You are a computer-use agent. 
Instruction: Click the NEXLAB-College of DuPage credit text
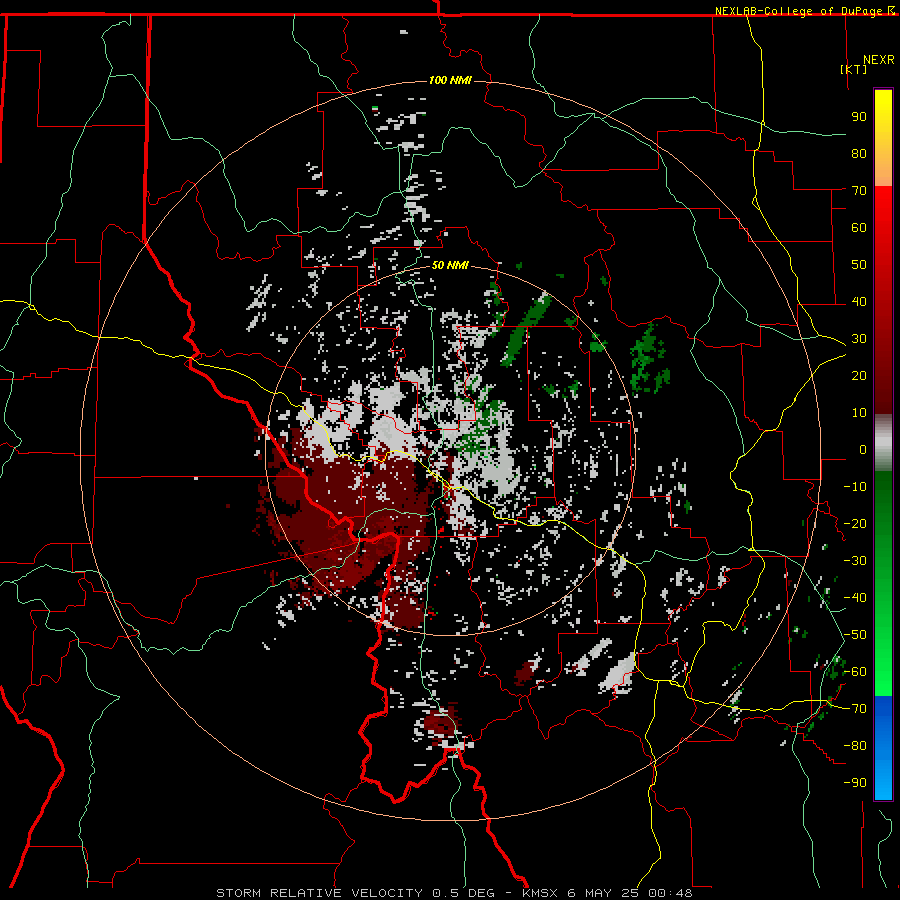point(800,11)
